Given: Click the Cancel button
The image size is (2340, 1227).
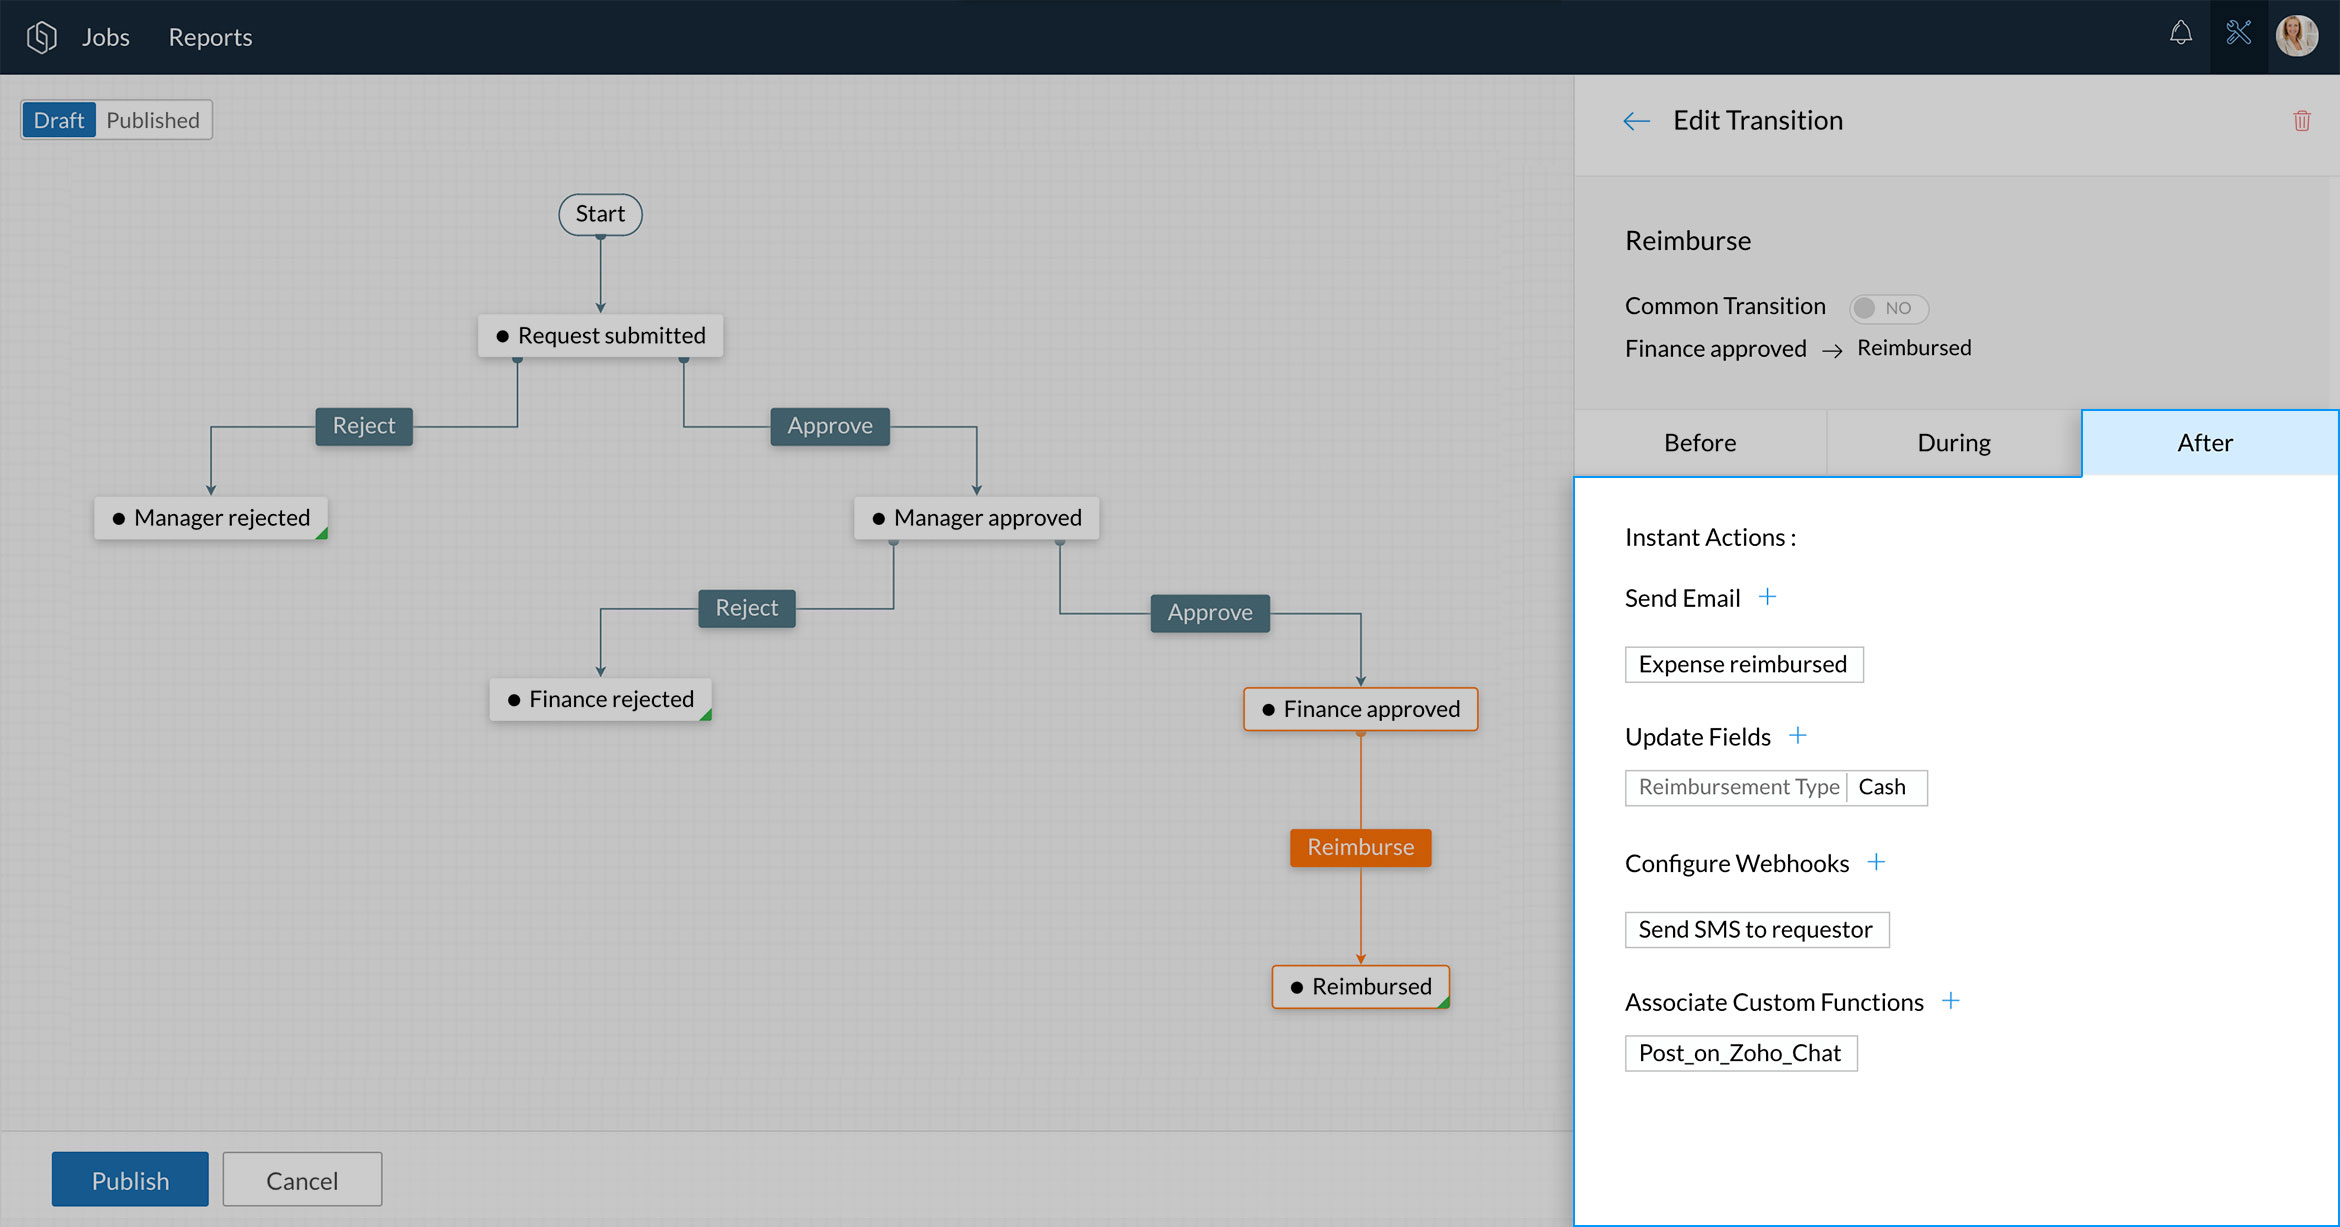Looking at the screenshot, I should click(x=302, y=1180).
